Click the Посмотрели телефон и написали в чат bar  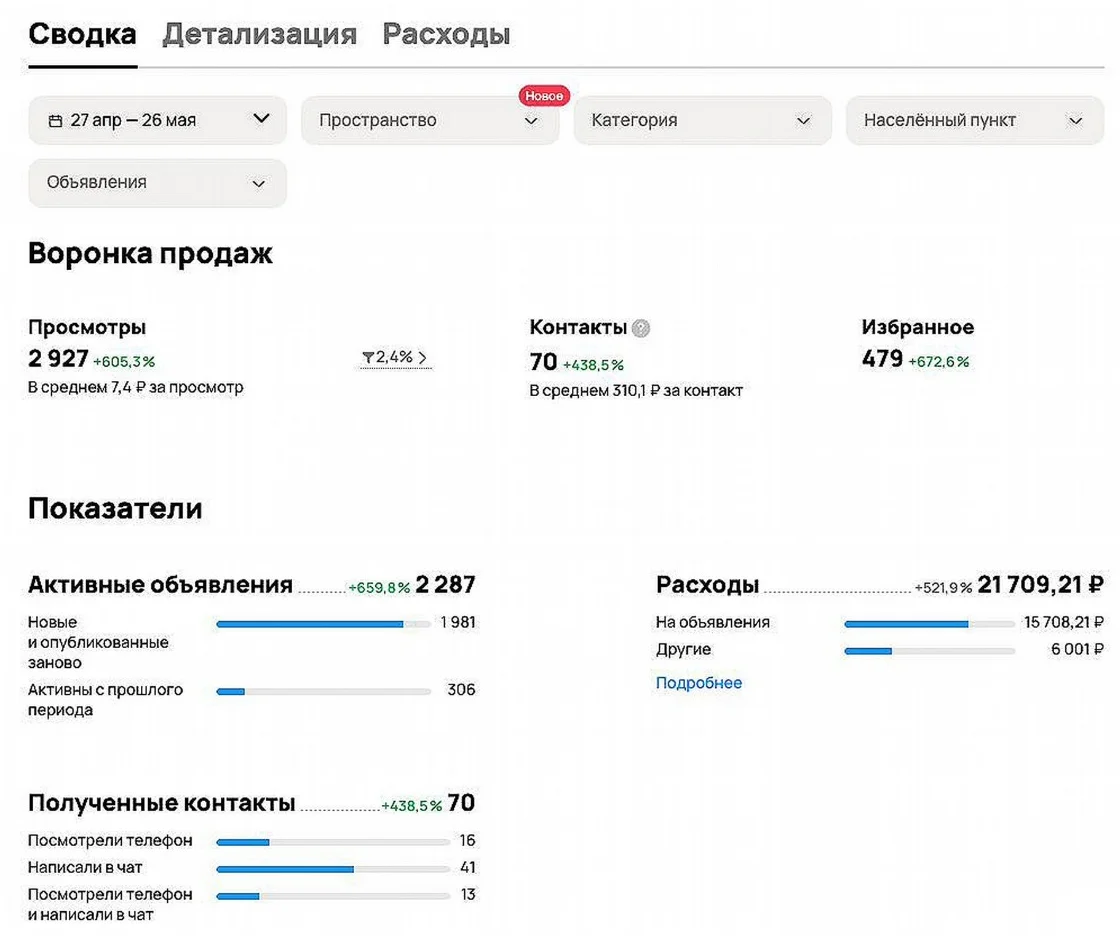[333, 896]
